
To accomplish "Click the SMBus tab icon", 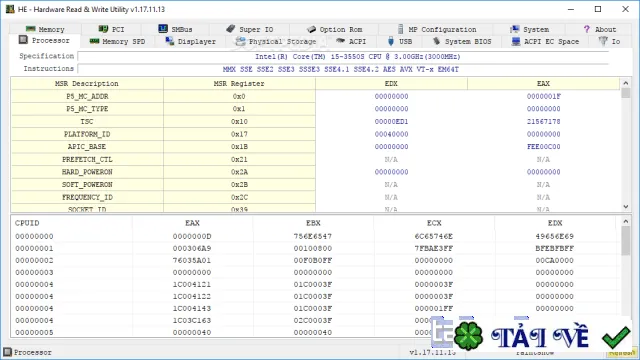I will point(163,29).
